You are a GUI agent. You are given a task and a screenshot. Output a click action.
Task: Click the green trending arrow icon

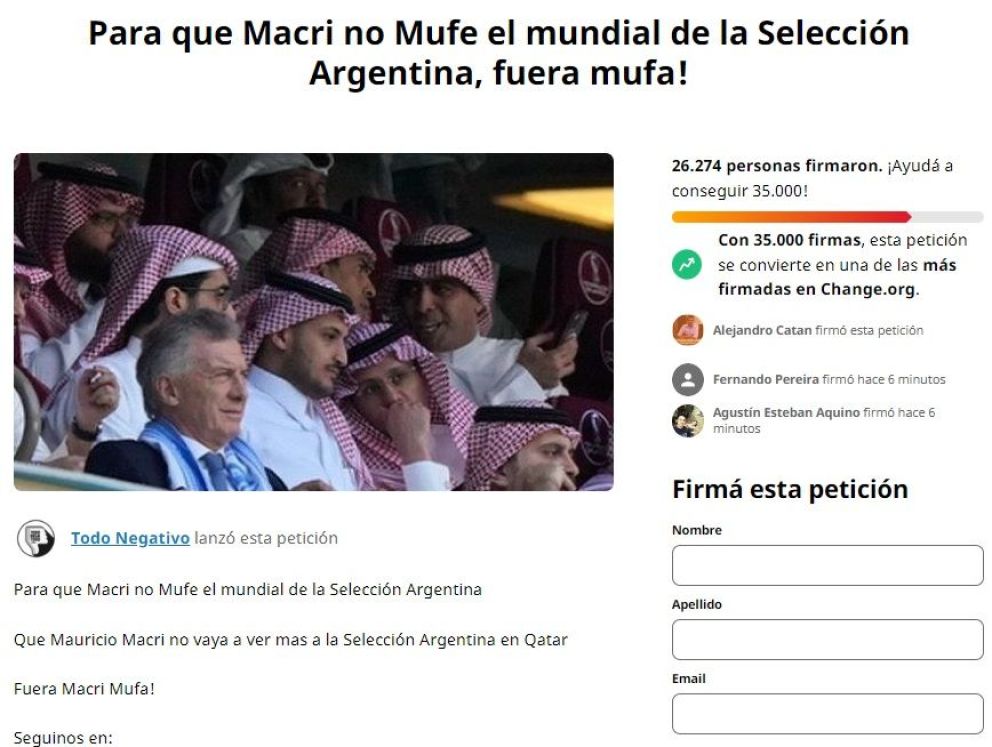point(687,264)
